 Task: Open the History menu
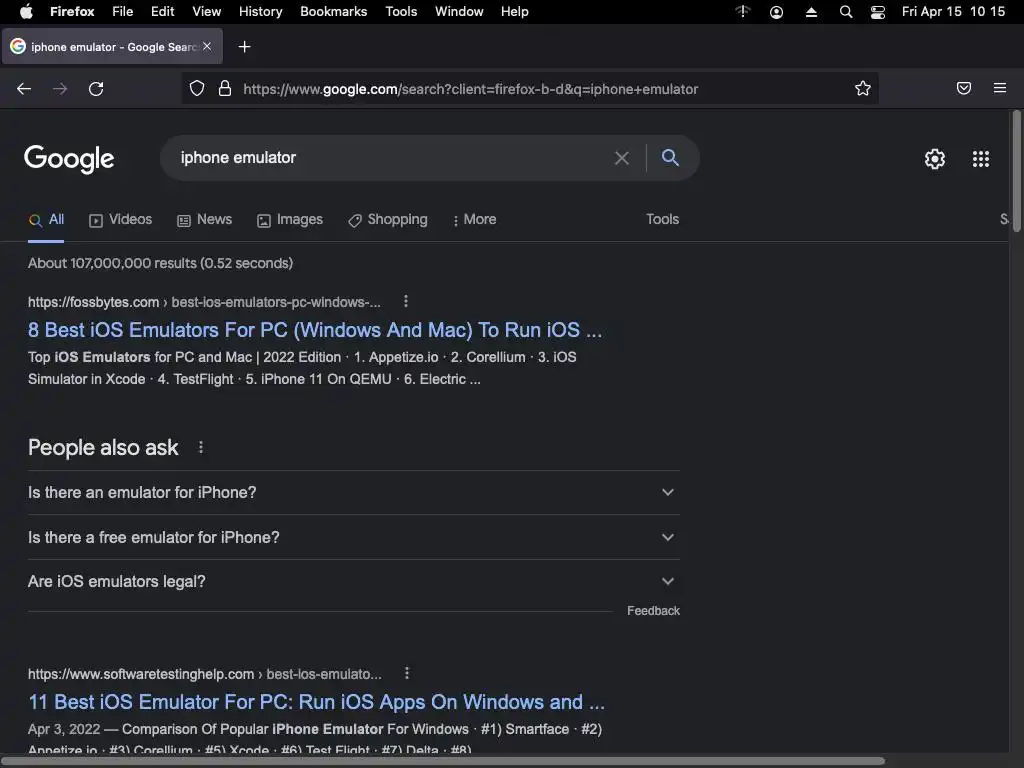point(260,12)
